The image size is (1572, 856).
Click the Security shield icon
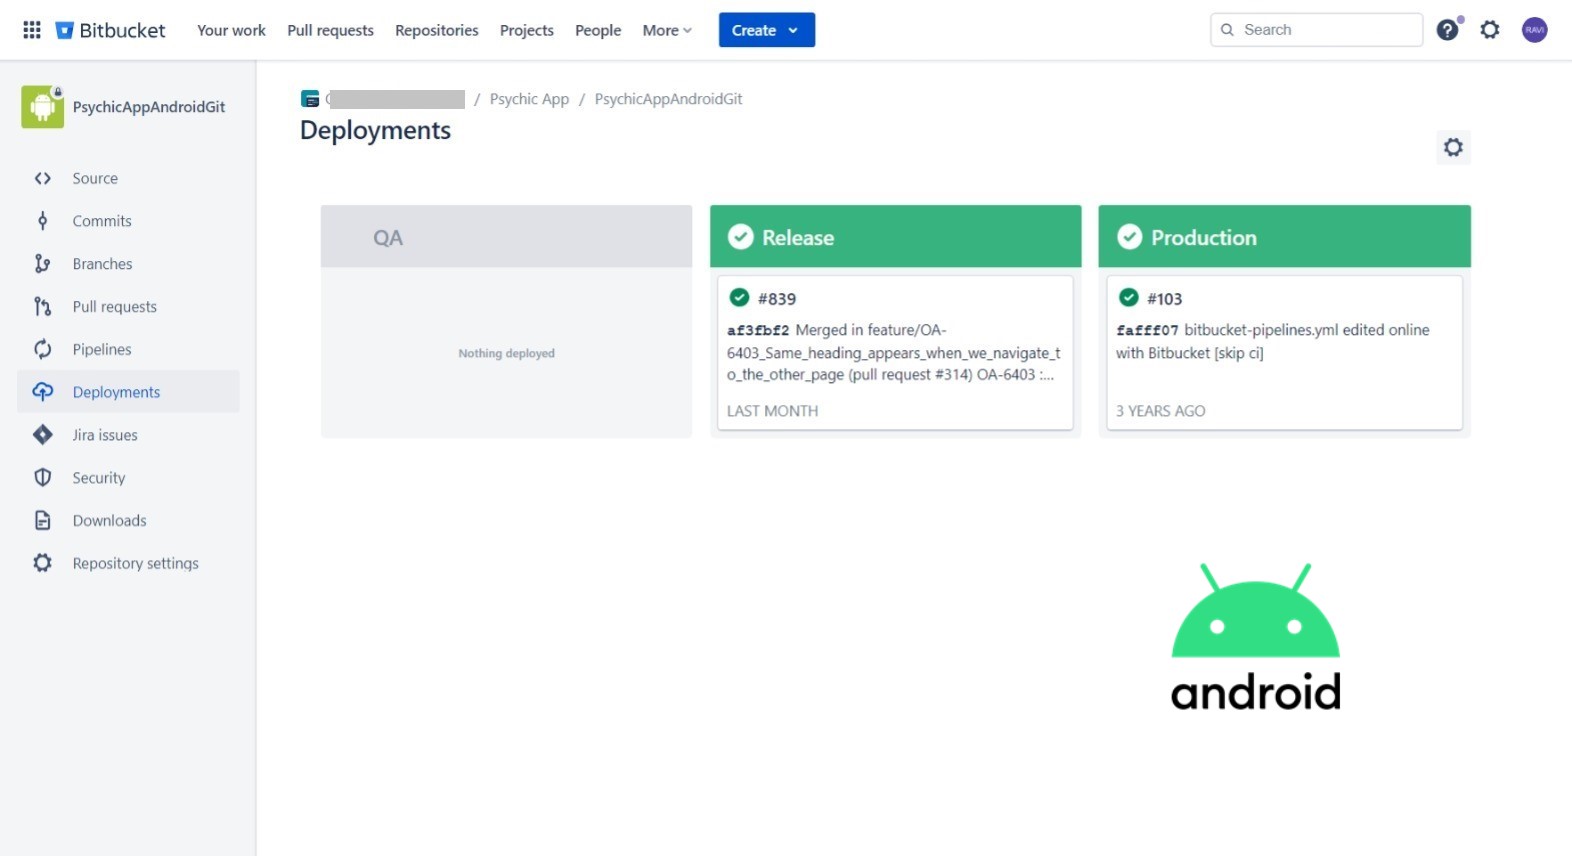(x=42, y=478)
